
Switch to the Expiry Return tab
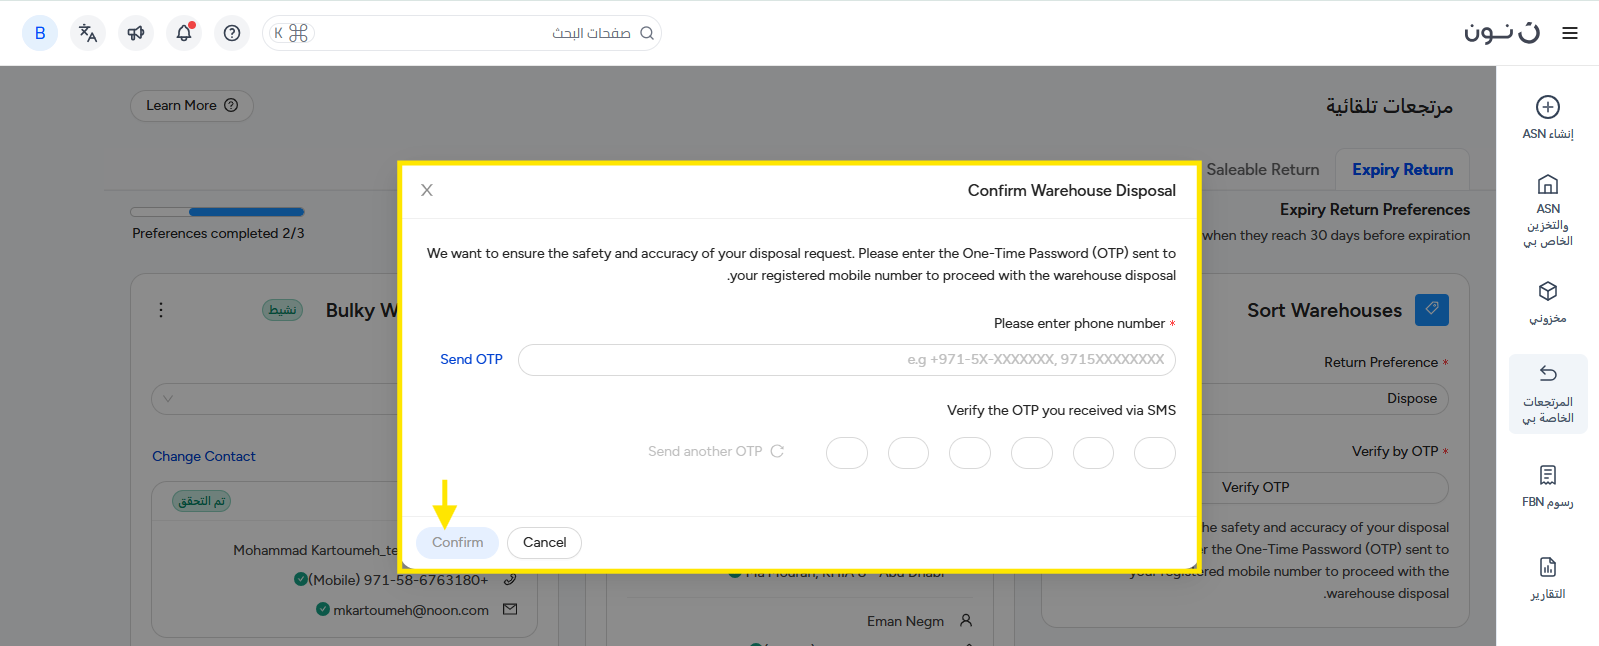[1402, 170]
